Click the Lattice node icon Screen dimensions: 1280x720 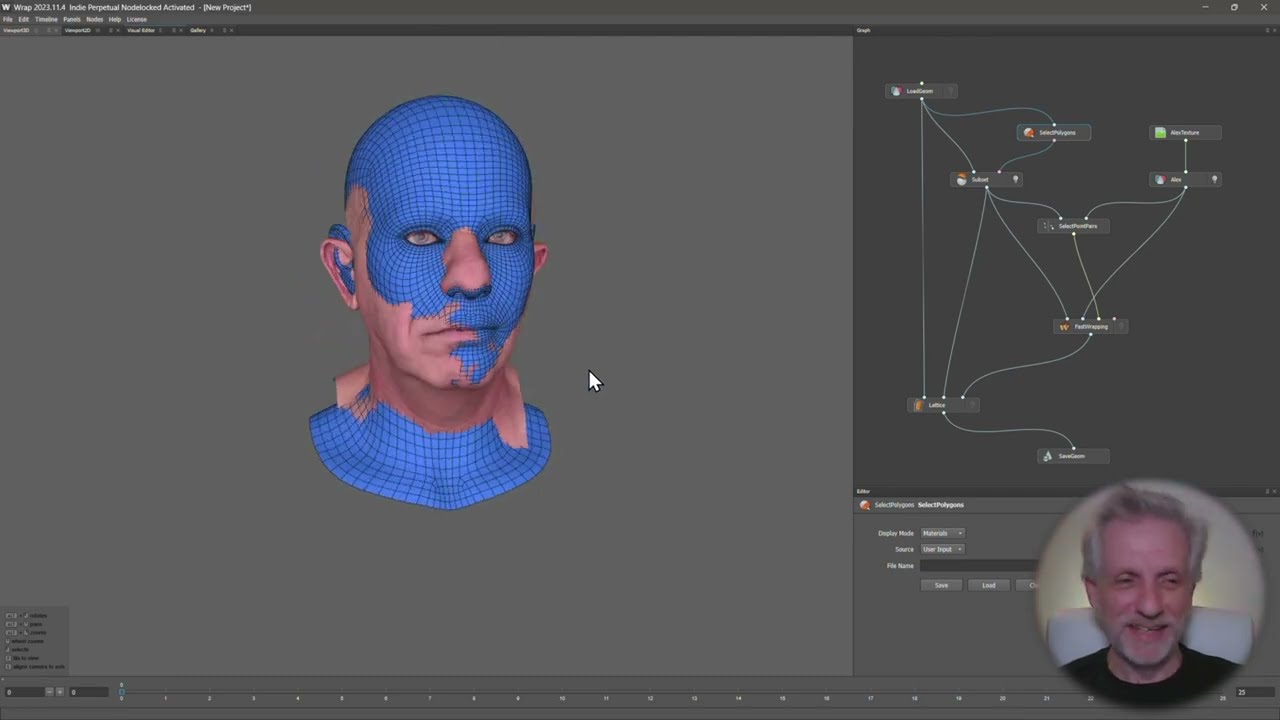[919, 405]
